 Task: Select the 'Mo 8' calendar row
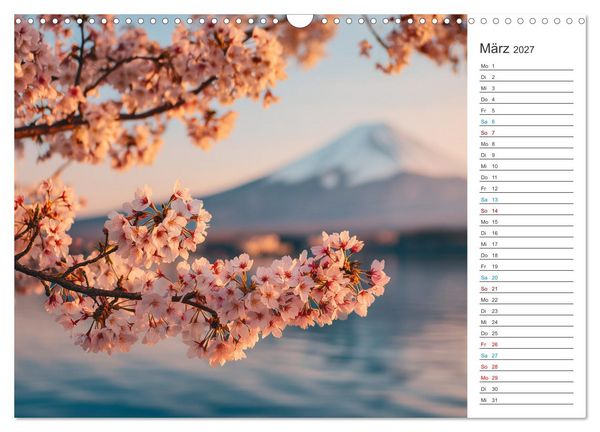point(527,144)
